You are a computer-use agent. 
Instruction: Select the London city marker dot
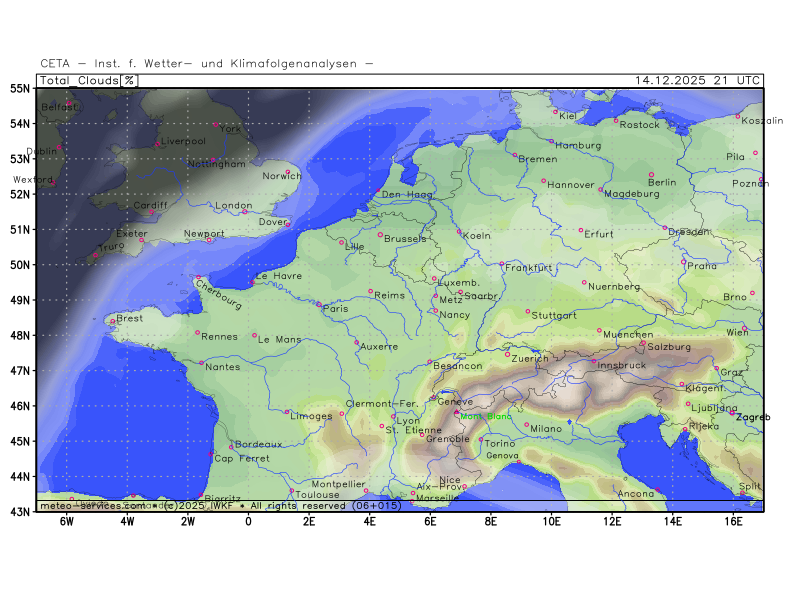(x=244, y=211)
